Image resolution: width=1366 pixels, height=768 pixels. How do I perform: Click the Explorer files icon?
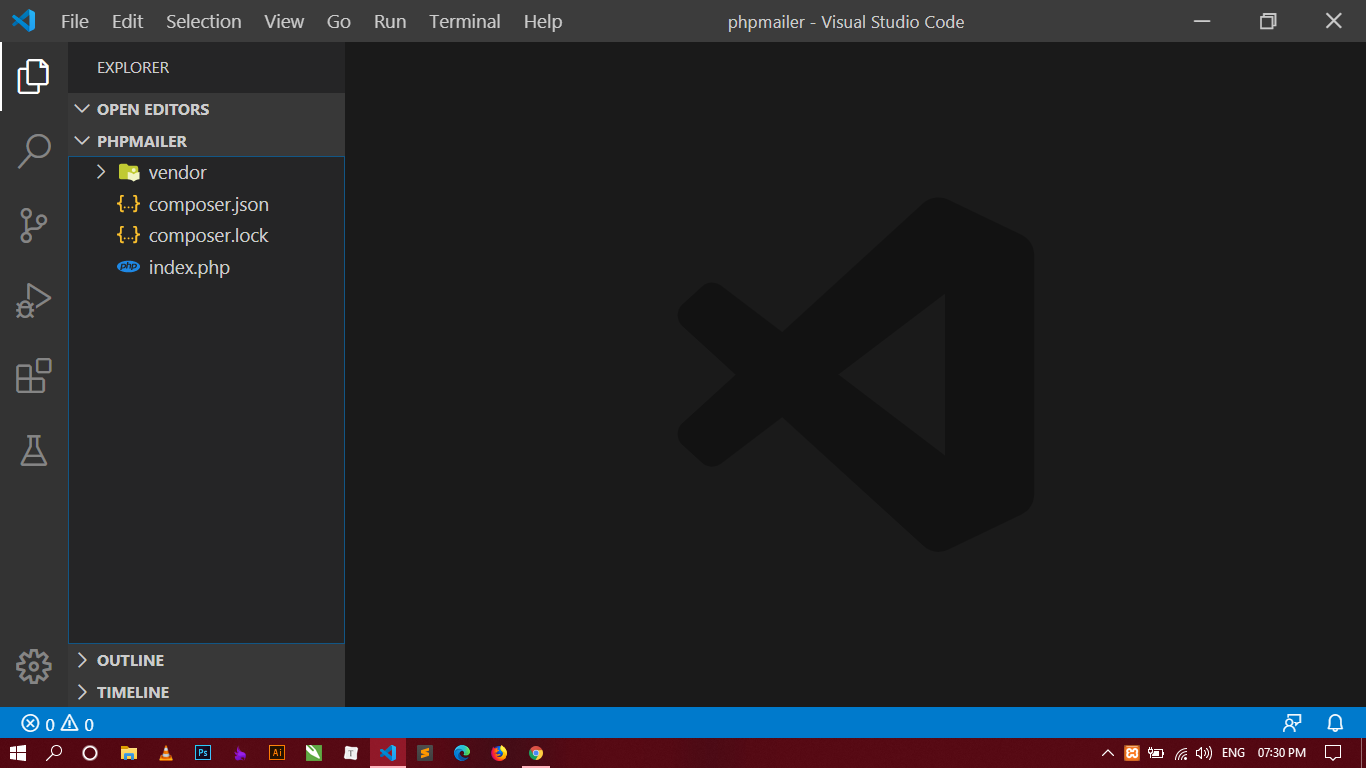(34, 76)
